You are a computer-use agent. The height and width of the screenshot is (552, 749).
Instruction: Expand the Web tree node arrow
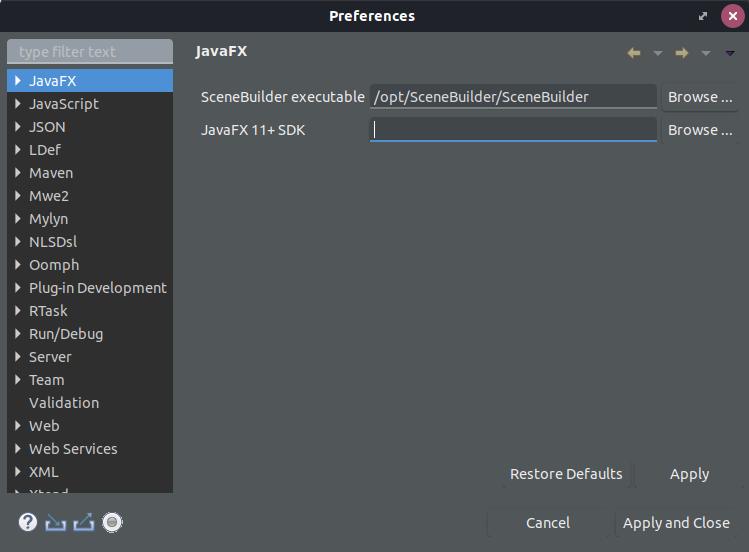coord(18,425)
